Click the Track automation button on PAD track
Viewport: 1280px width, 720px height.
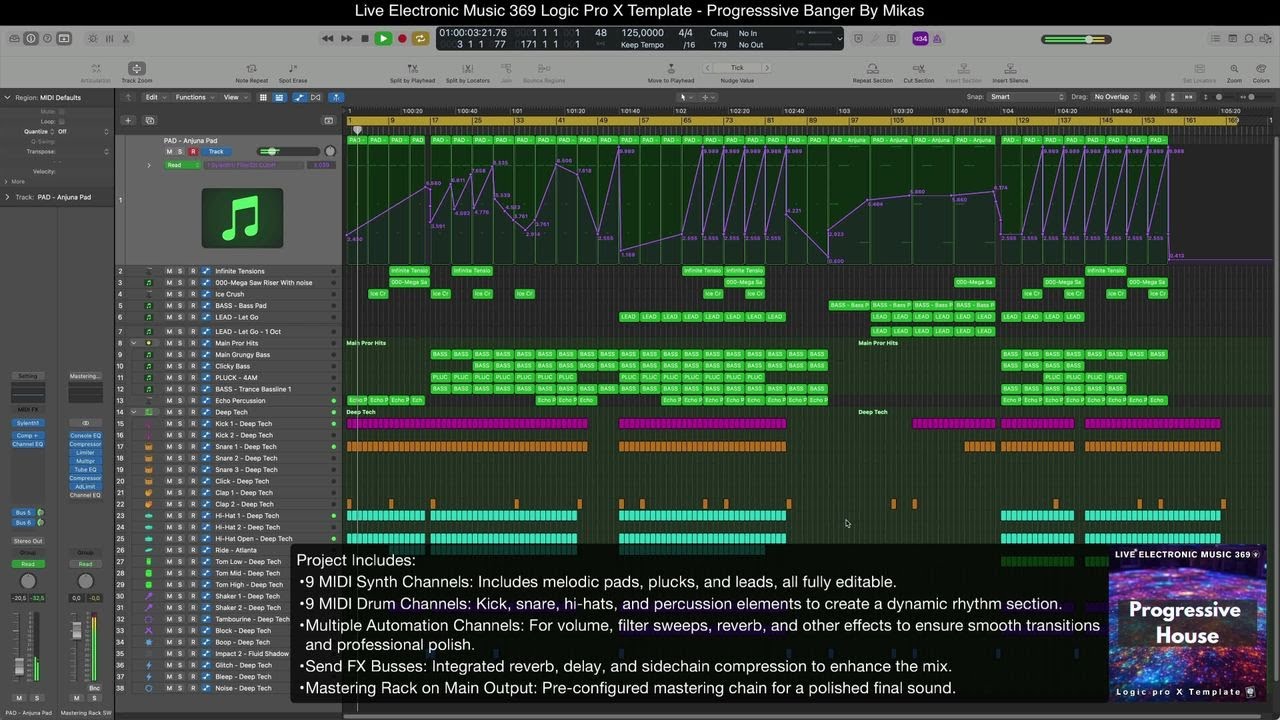point(216,151)
